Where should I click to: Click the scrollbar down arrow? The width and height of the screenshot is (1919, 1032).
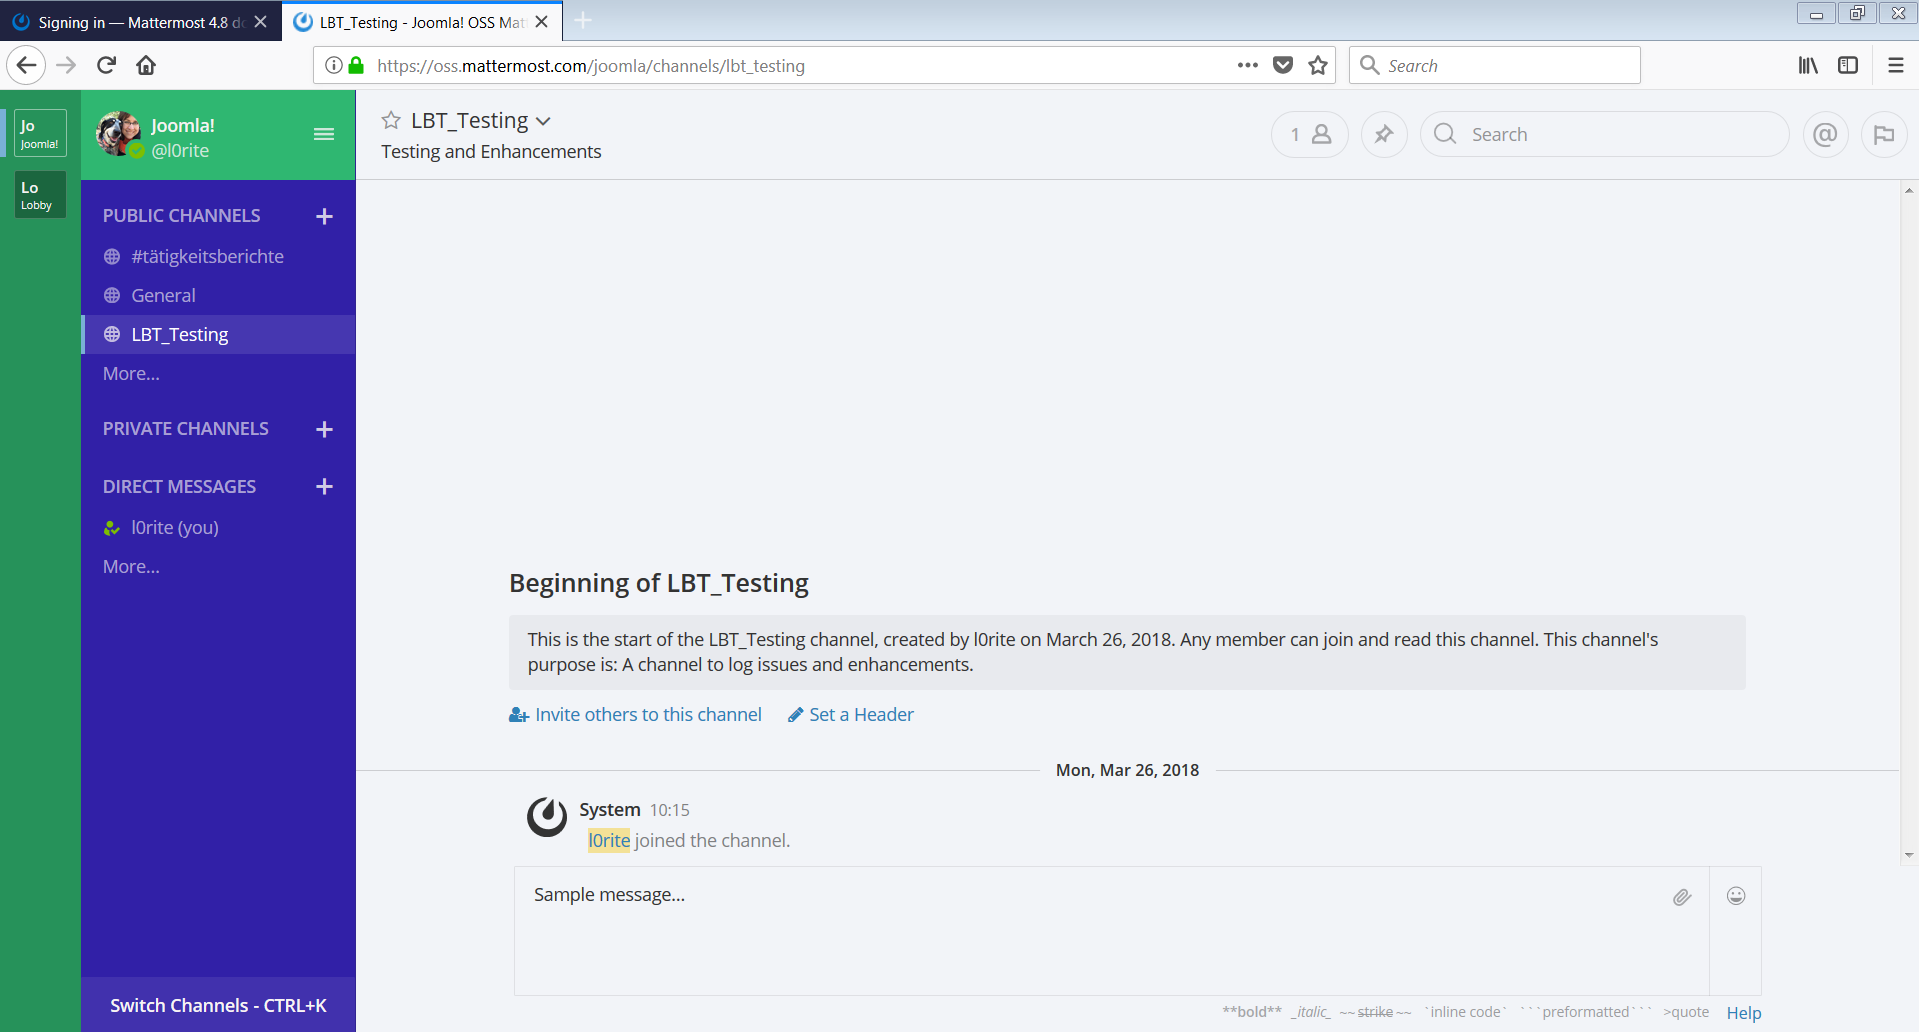(1908, 855)
